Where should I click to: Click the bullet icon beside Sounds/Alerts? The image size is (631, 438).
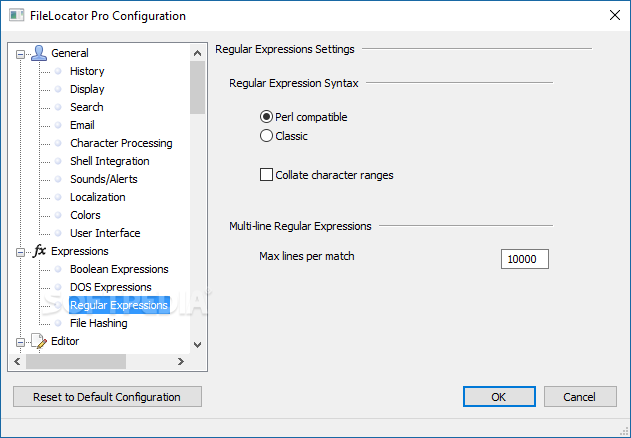58,179
